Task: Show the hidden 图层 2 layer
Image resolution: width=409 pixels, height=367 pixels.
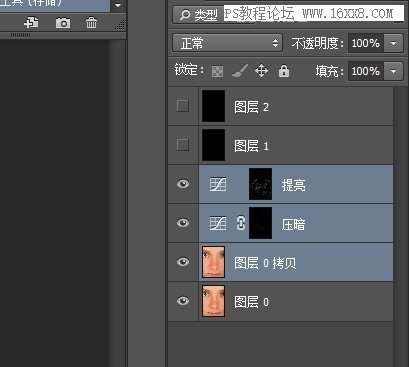Action: click(183, 105)
